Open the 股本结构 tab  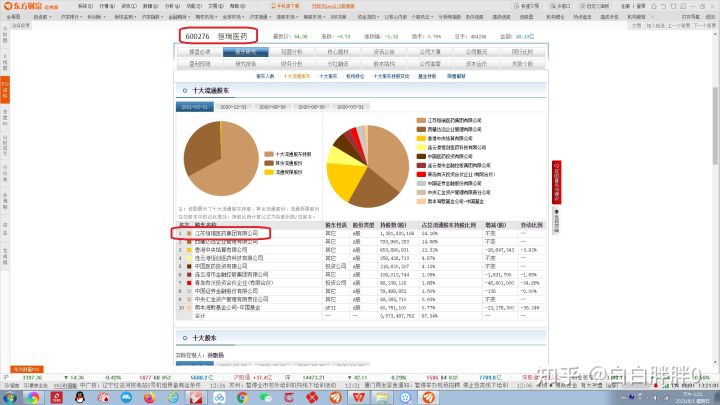pos(384,64)
